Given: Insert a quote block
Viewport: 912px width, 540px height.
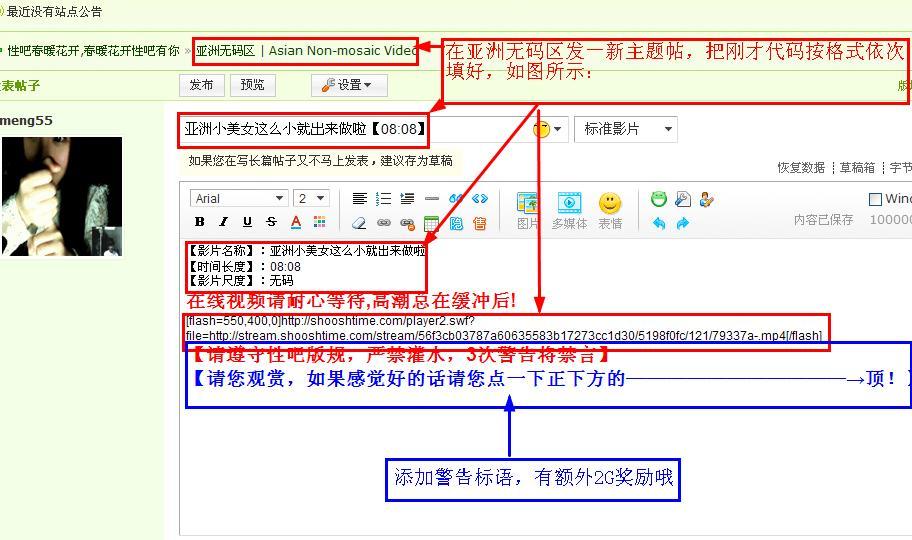Looking at the screenshot, I should tap(456, 199).
